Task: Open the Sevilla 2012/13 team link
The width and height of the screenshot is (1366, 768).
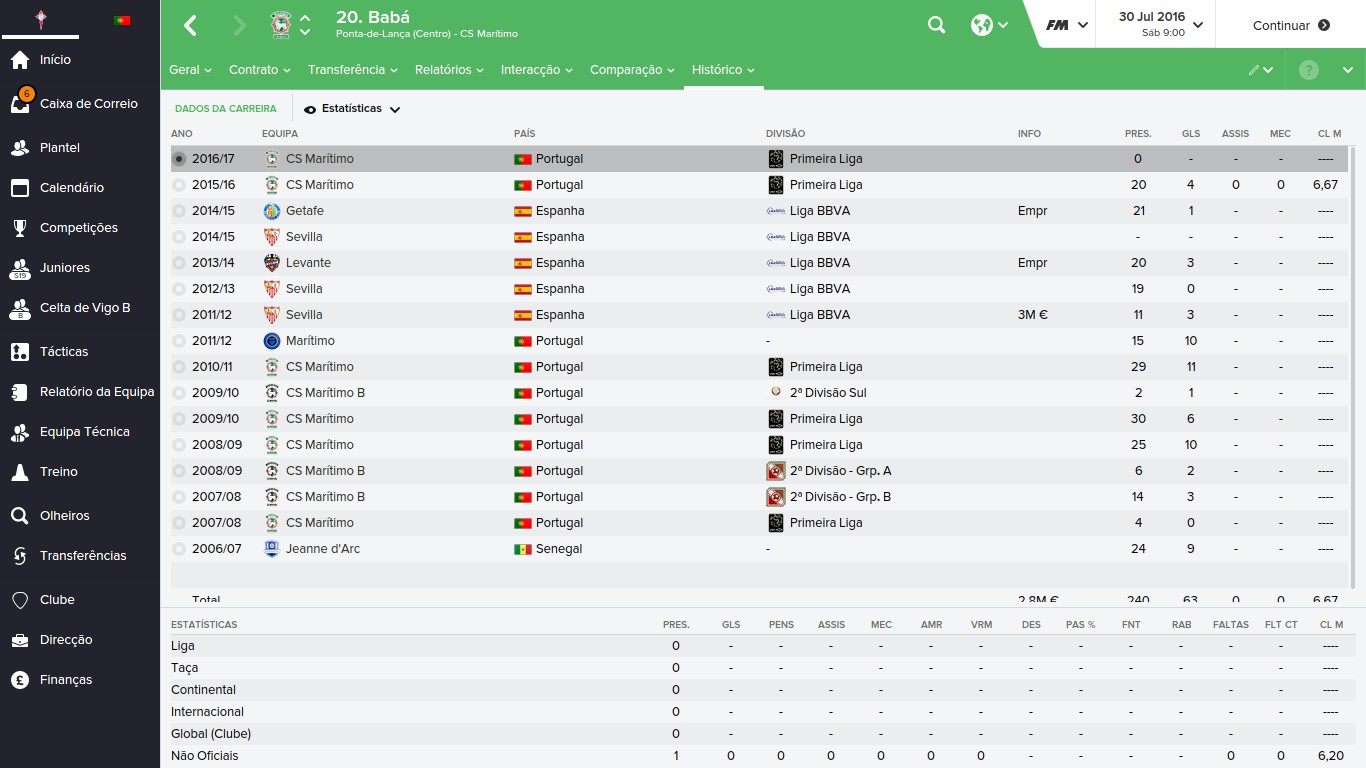Action: 304,289
